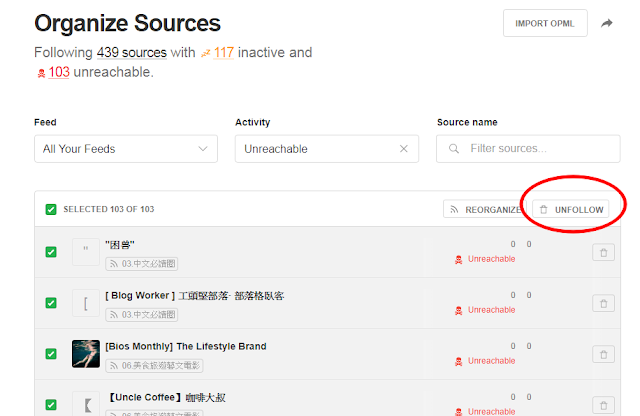Expand the All Your Feeds dropdown
The image size is (640, 416).
126,149
